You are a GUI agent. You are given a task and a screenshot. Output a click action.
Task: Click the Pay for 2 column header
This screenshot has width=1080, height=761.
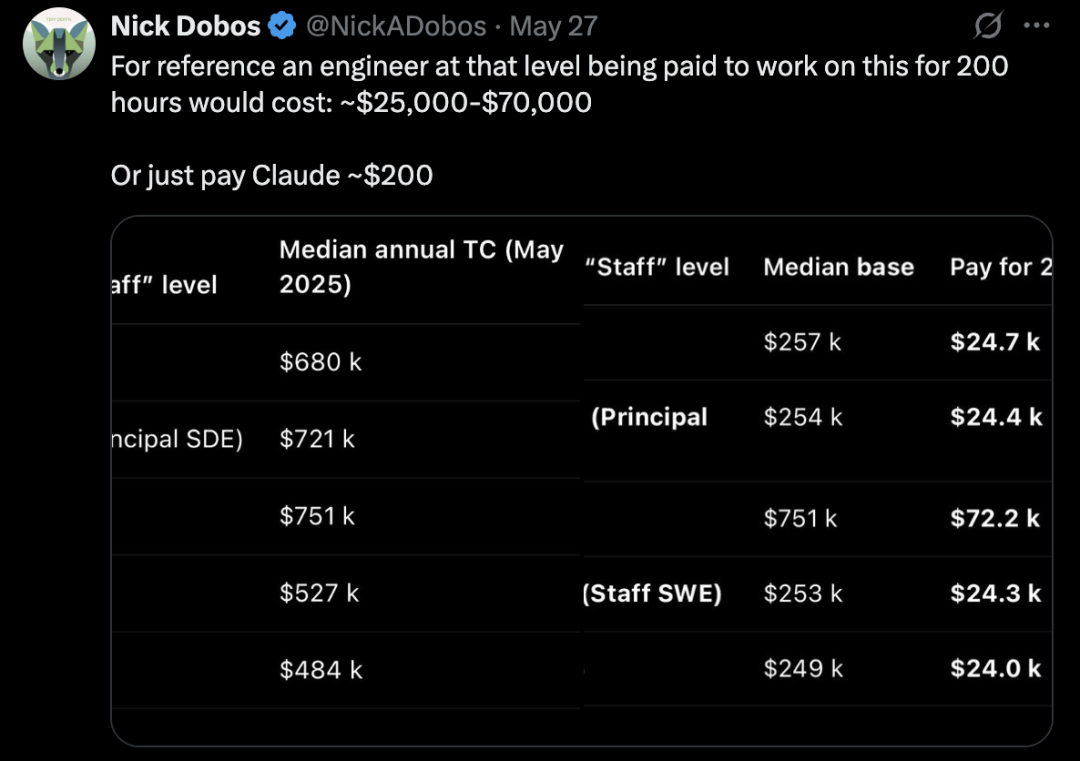(1001, 267)
